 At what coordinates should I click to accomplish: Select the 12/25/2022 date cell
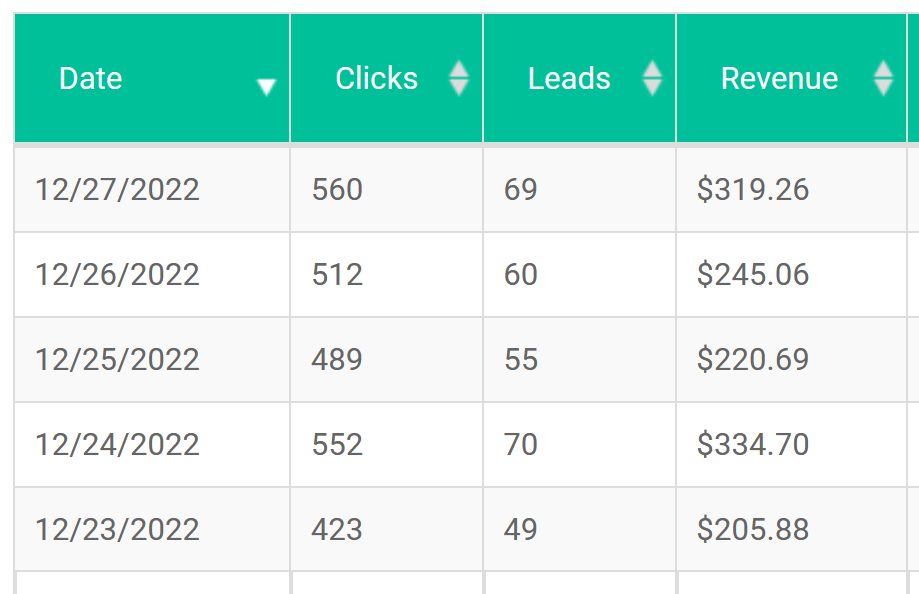tap(117, 359)
